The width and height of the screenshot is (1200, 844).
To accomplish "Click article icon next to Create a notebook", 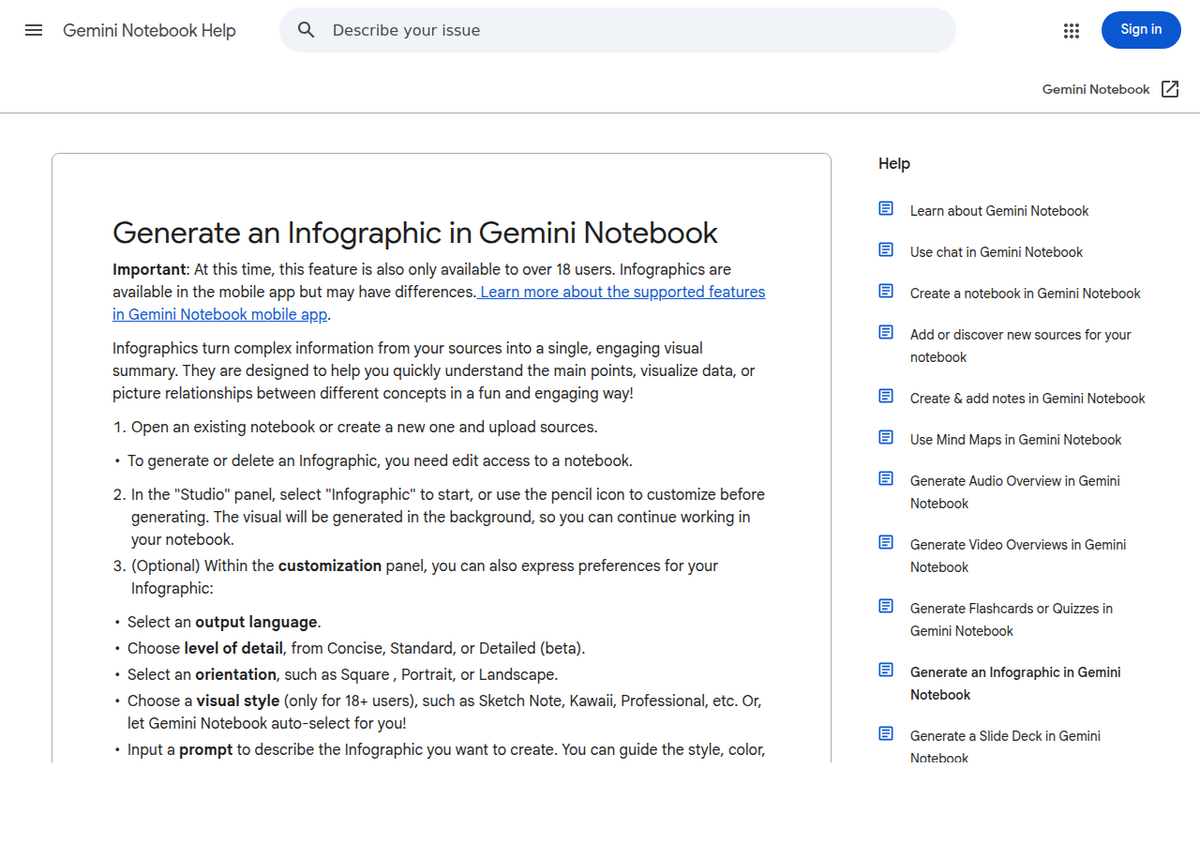I will click(886, 291).
